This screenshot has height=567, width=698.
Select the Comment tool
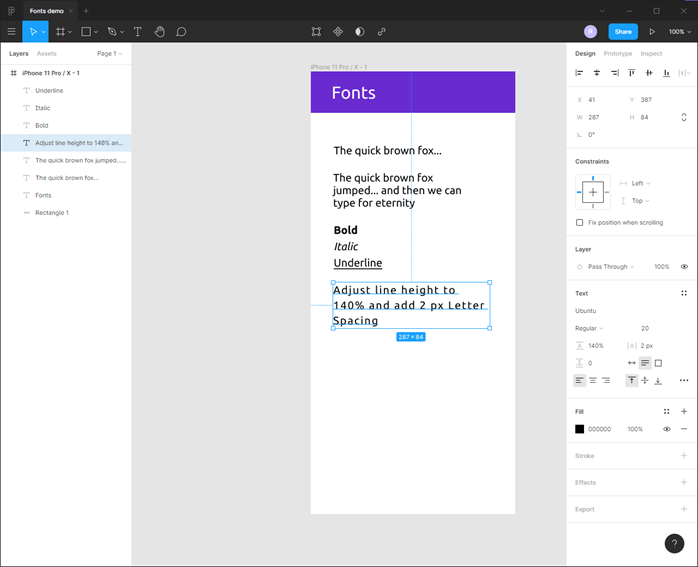coord(181,32)
